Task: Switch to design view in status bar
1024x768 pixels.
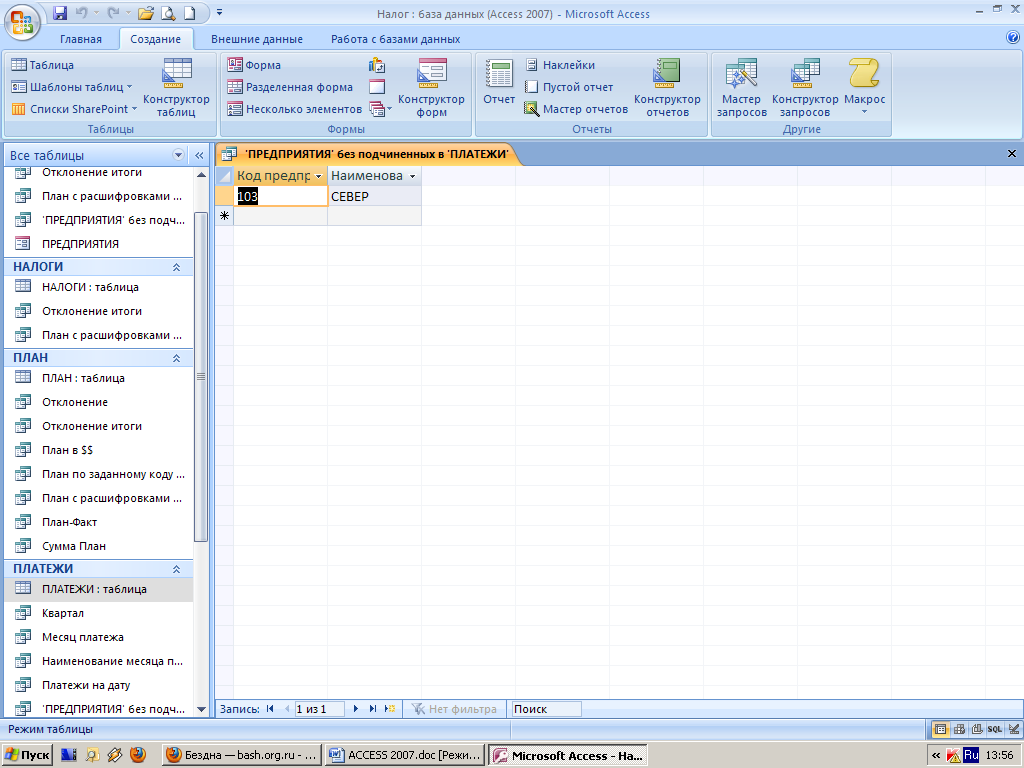Action: (1014, 729)
